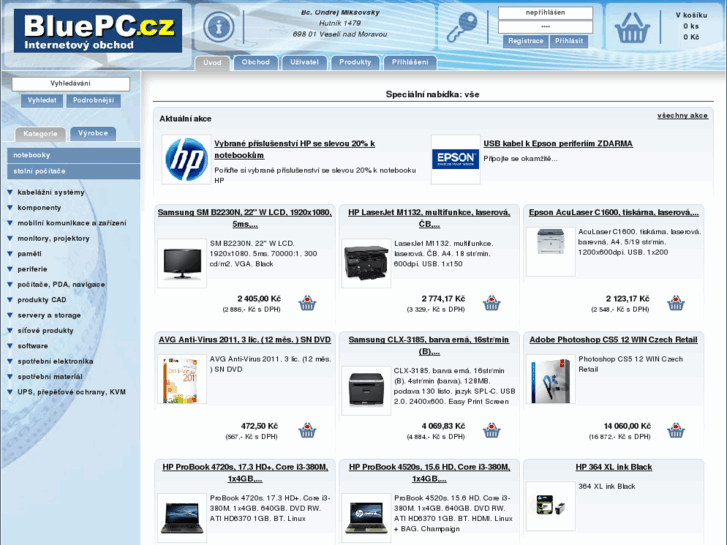The image size is (727, 545).
Task: Click the Podrobnější search button
Action: click(93, 100)
